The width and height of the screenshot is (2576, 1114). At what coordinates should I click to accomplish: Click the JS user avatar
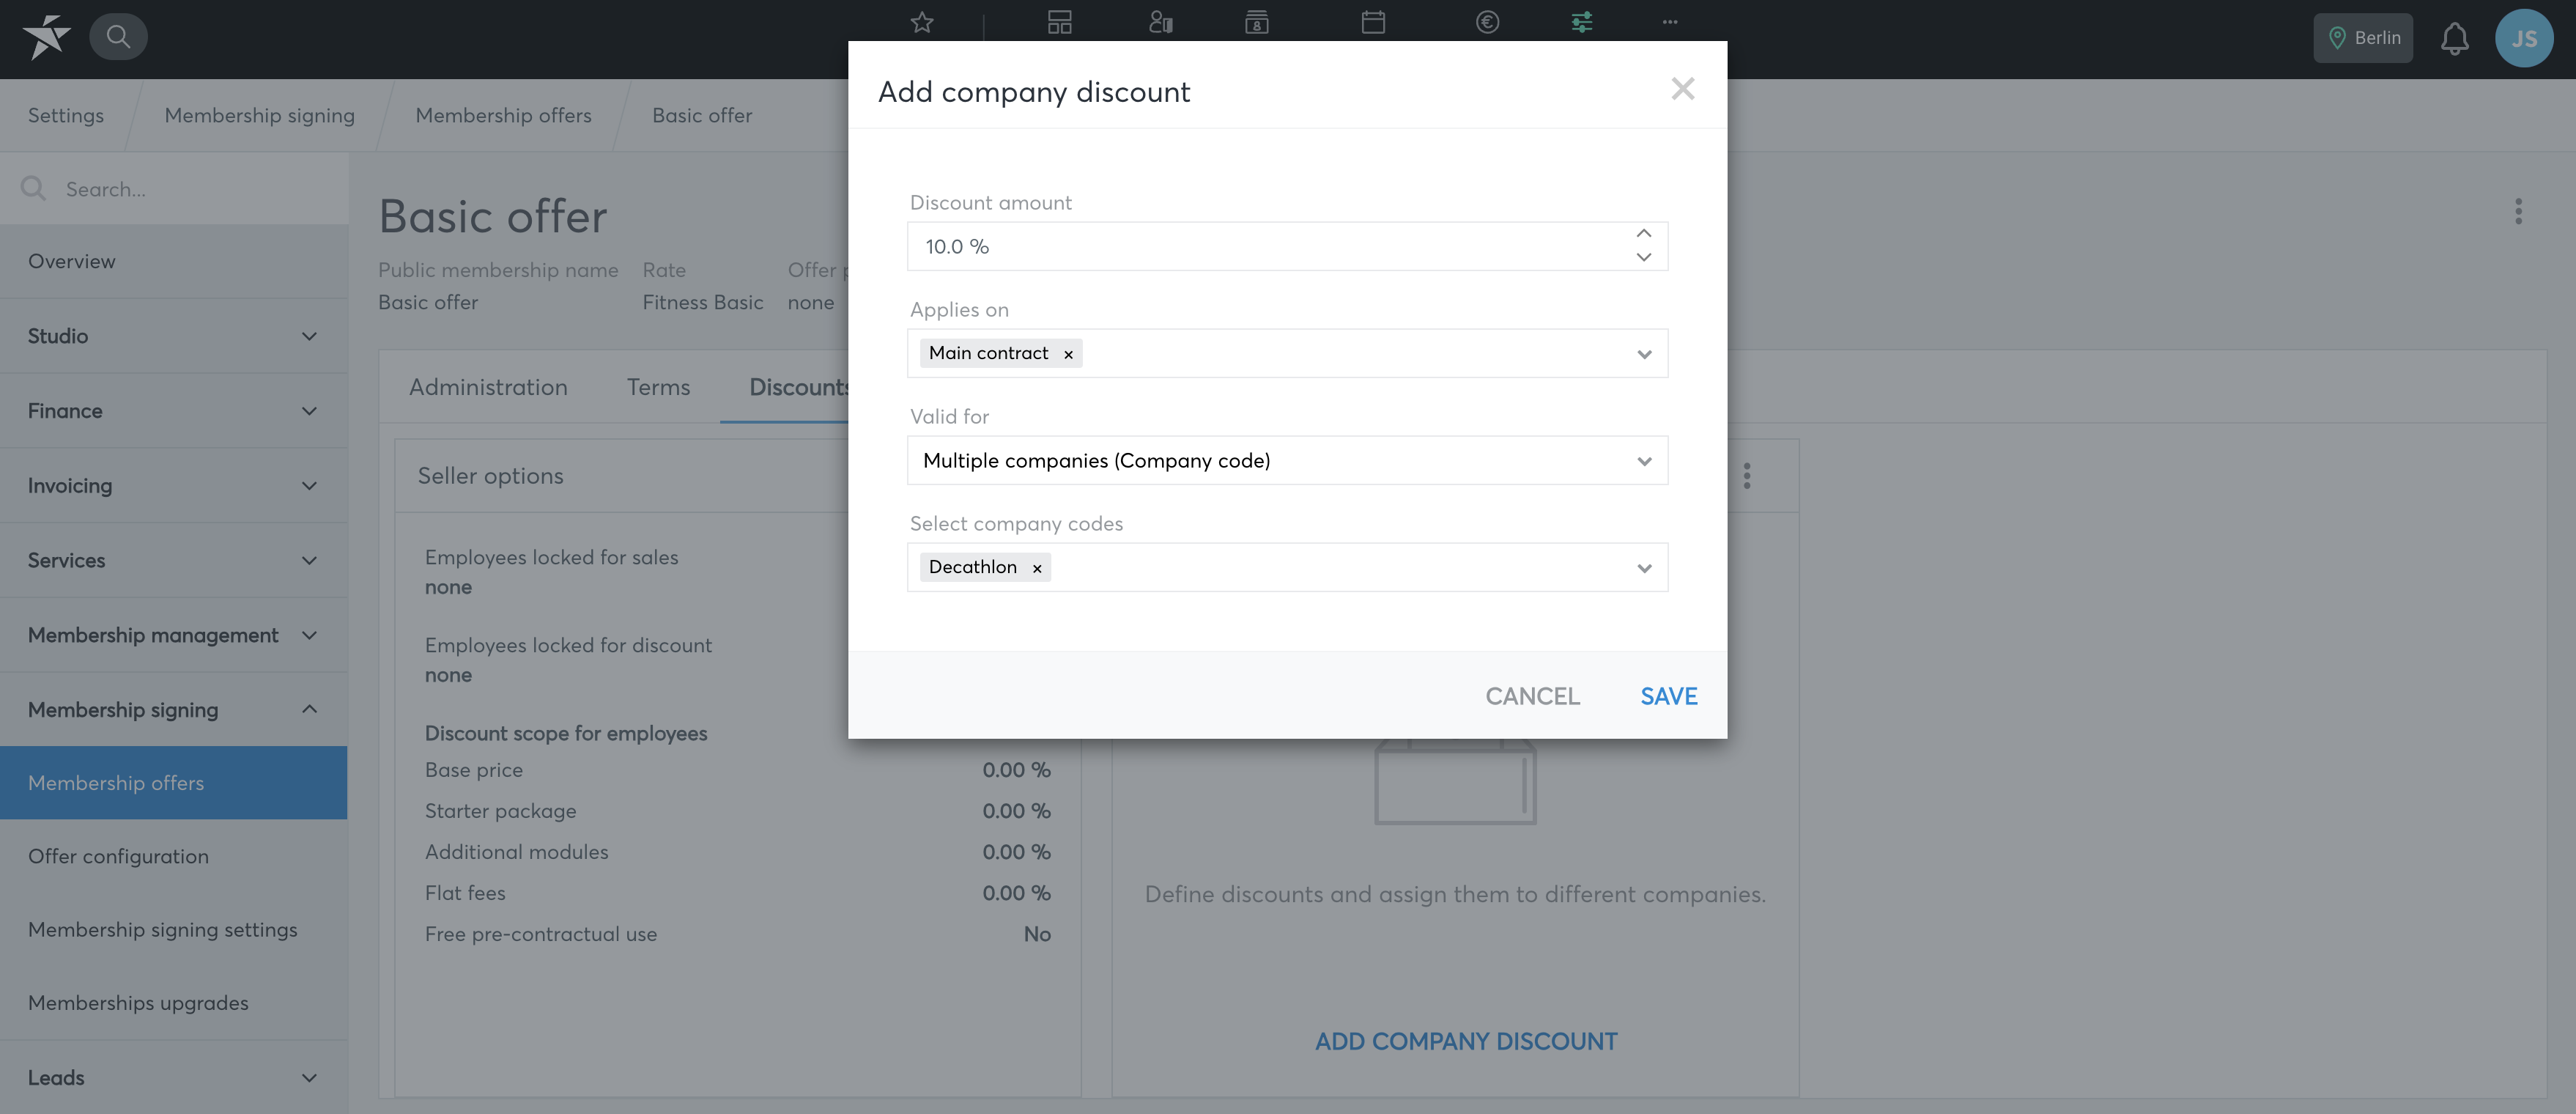pyautogui.click(x=2524, y=38)
